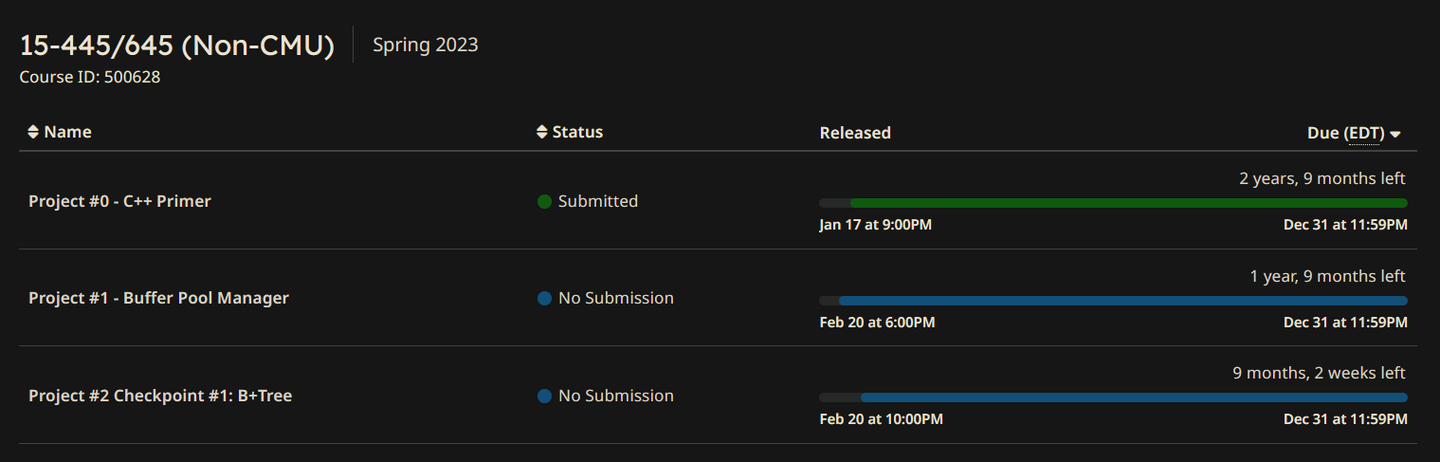This screenshot has height=462, width=1440.
Task: Open Project #2 Checkpoint #1: B+Tree
Action: coord(160,396)
